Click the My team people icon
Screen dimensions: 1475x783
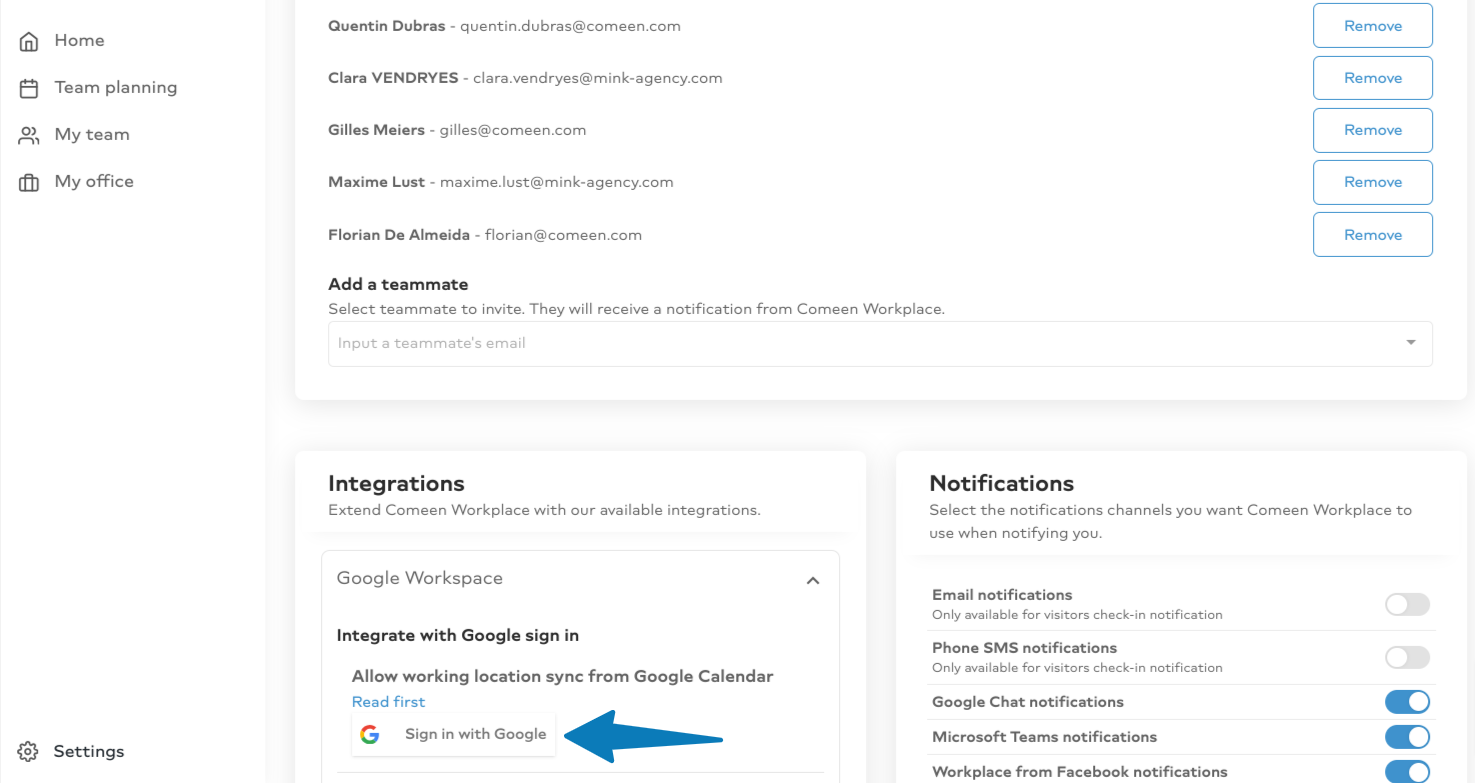point(29,135)
